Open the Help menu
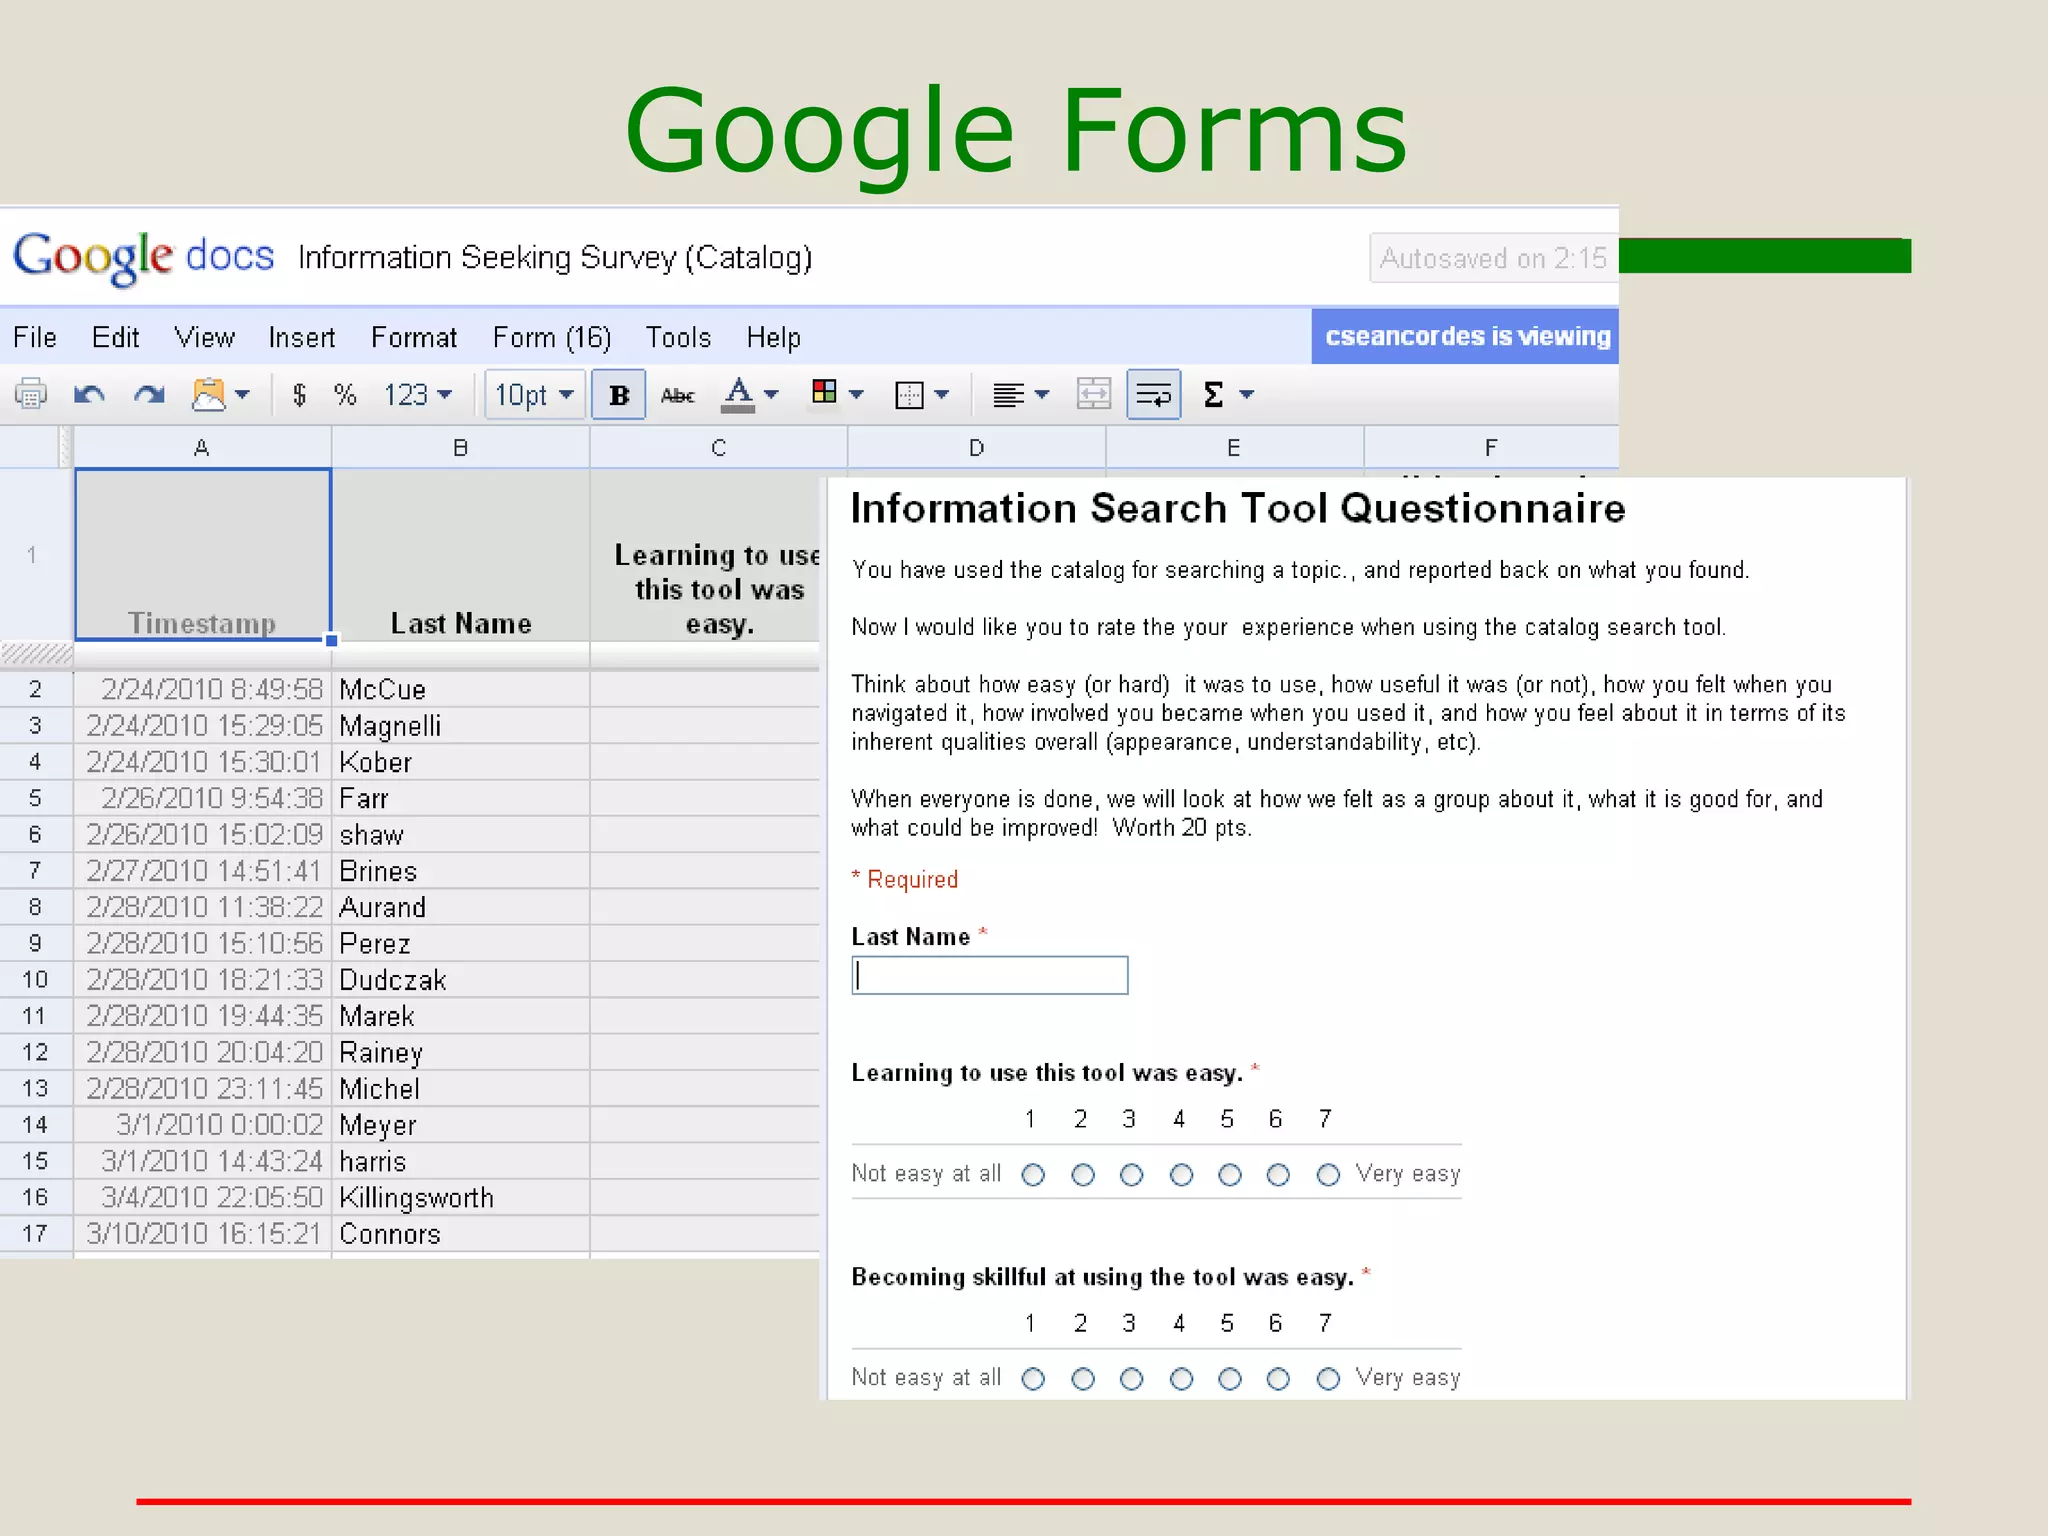 click(773, 338)
